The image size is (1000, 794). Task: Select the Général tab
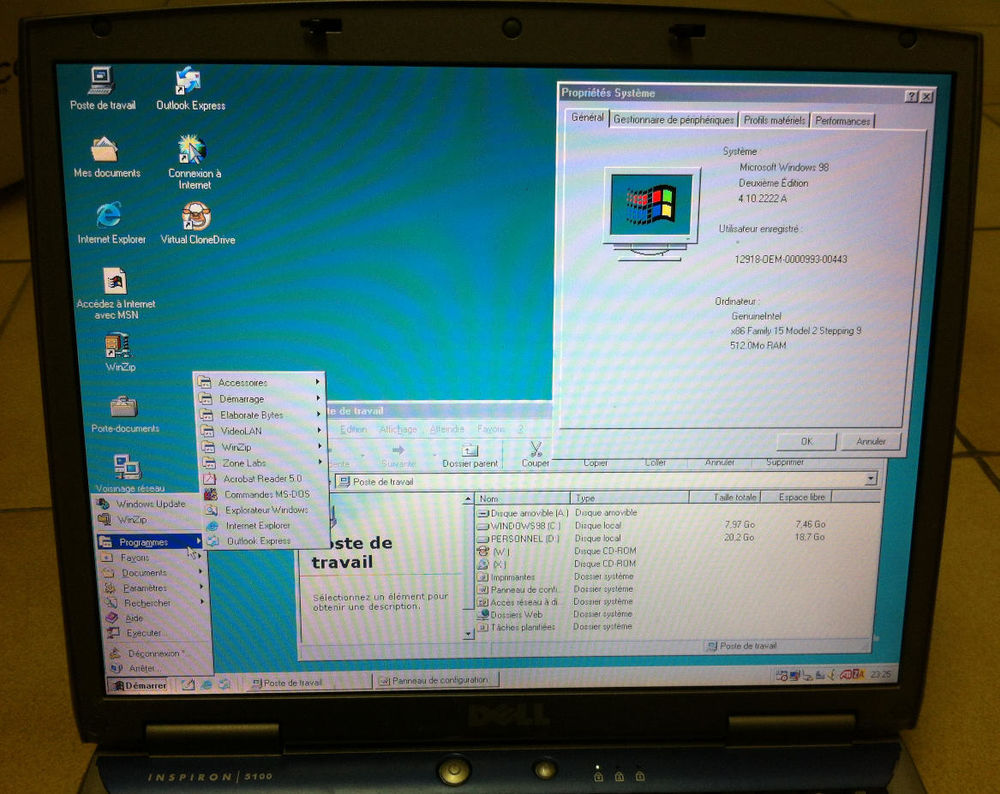click(x=587, y=117)
